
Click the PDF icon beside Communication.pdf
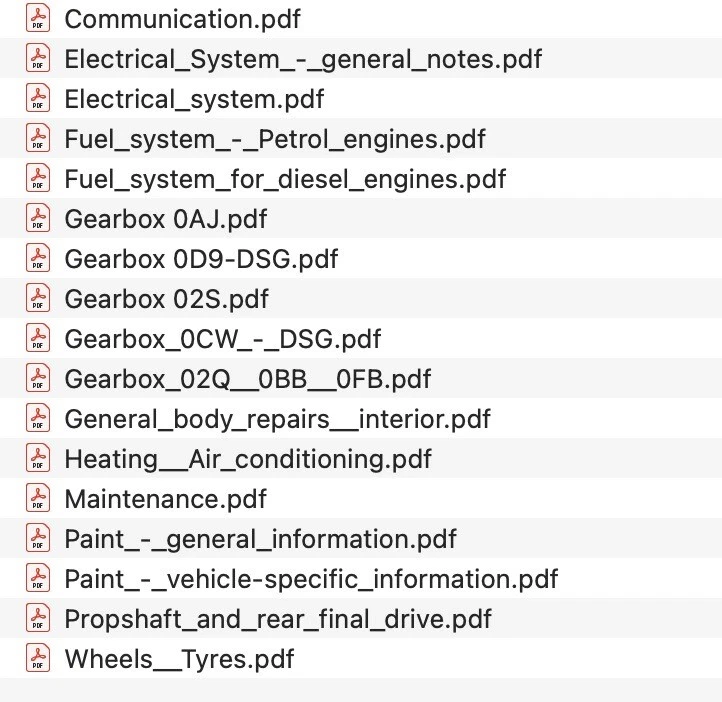point(38,18)
